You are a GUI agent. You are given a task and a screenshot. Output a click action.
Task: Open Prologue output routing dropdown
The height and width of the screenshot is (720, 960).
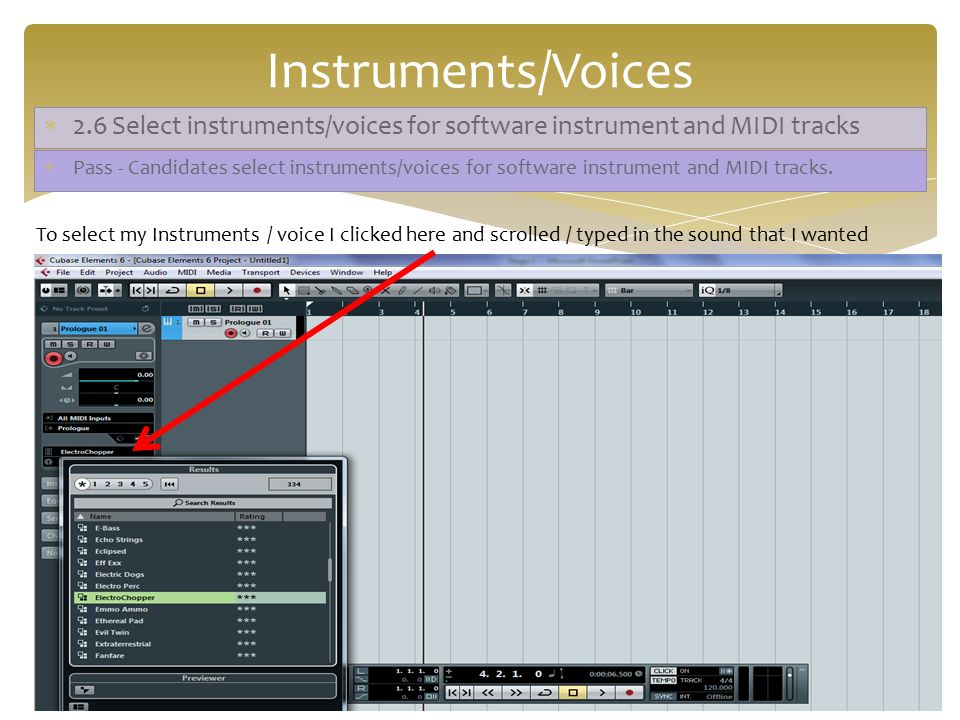[x=98, y=428]
